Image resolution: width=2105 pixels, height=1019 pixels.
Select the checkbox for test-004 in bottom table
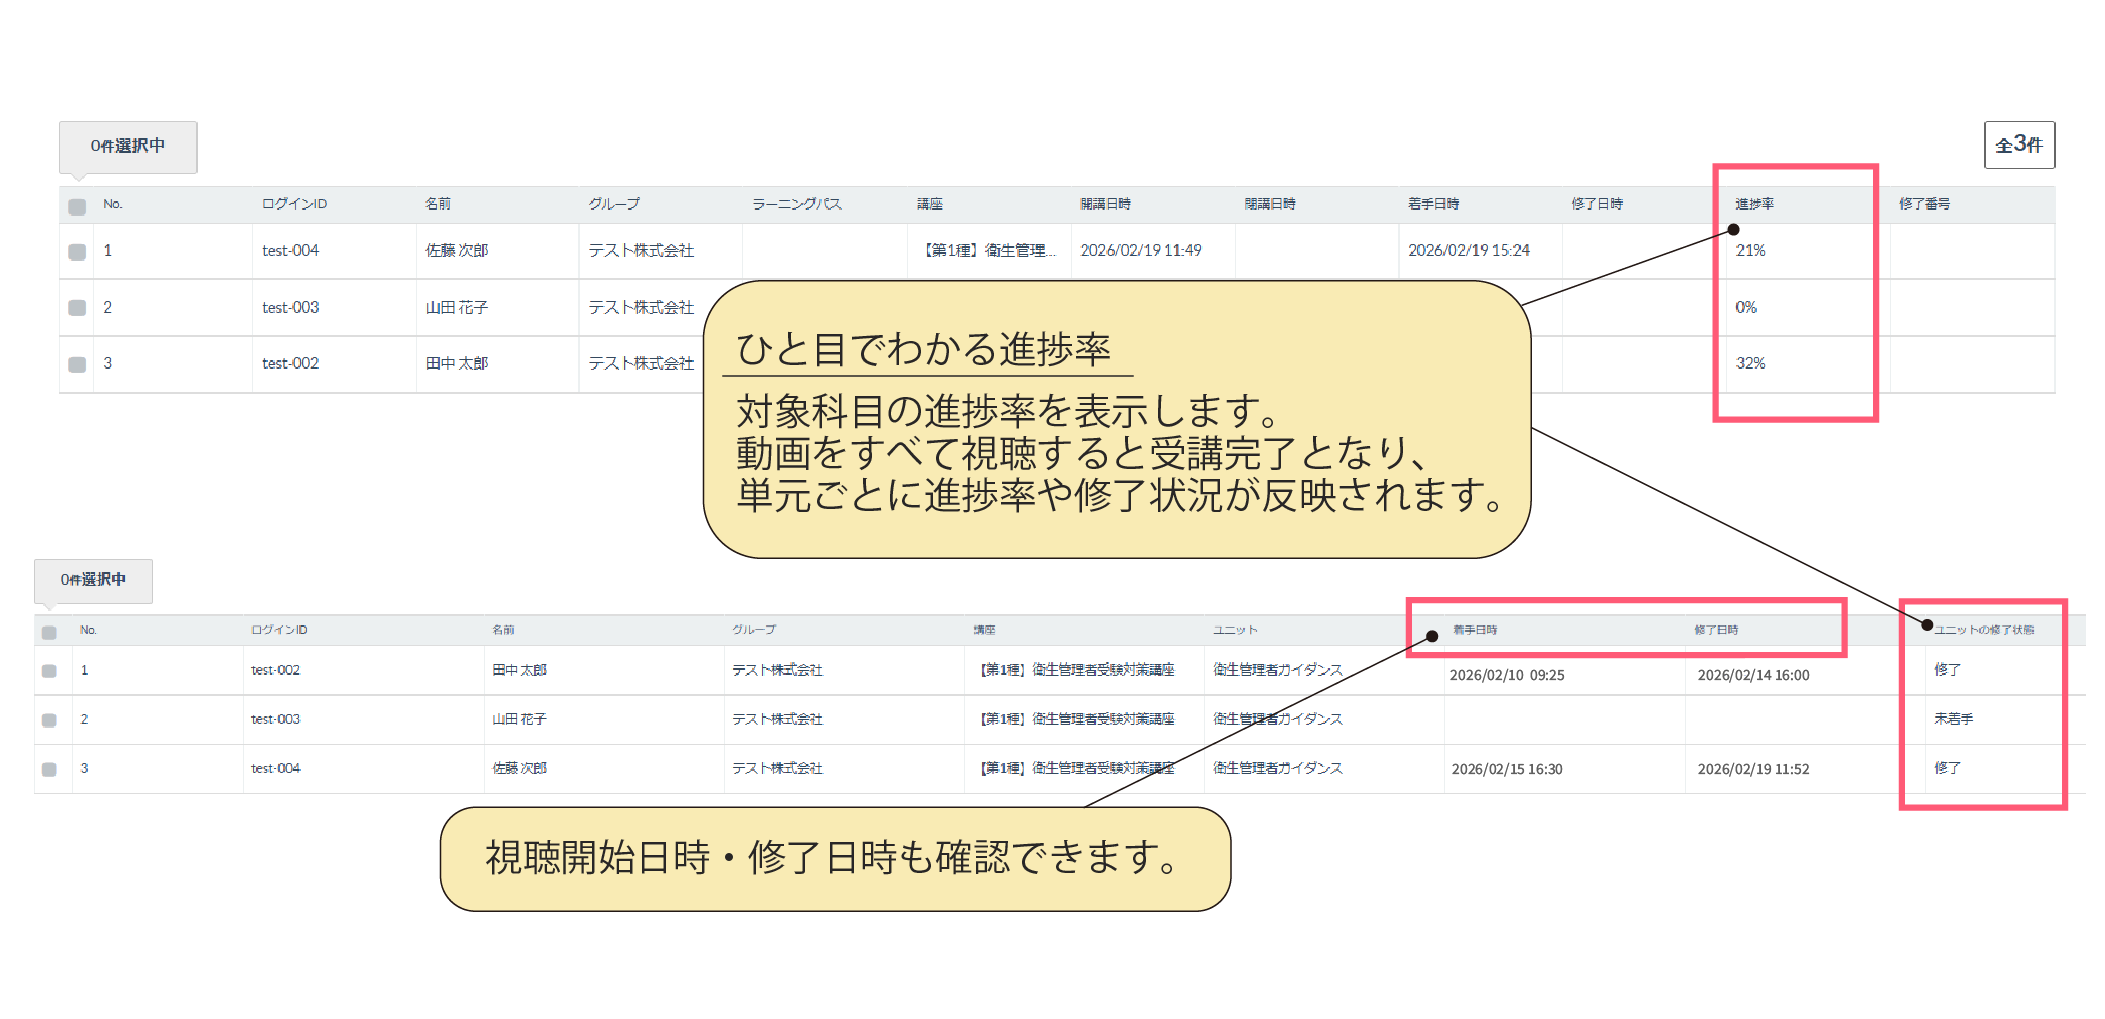50,768
